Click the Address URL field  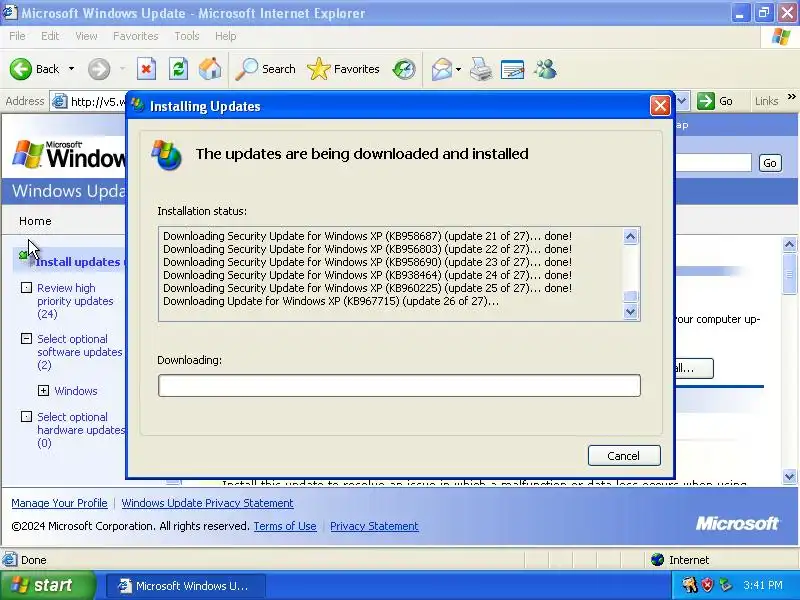(x=97, y=102)
